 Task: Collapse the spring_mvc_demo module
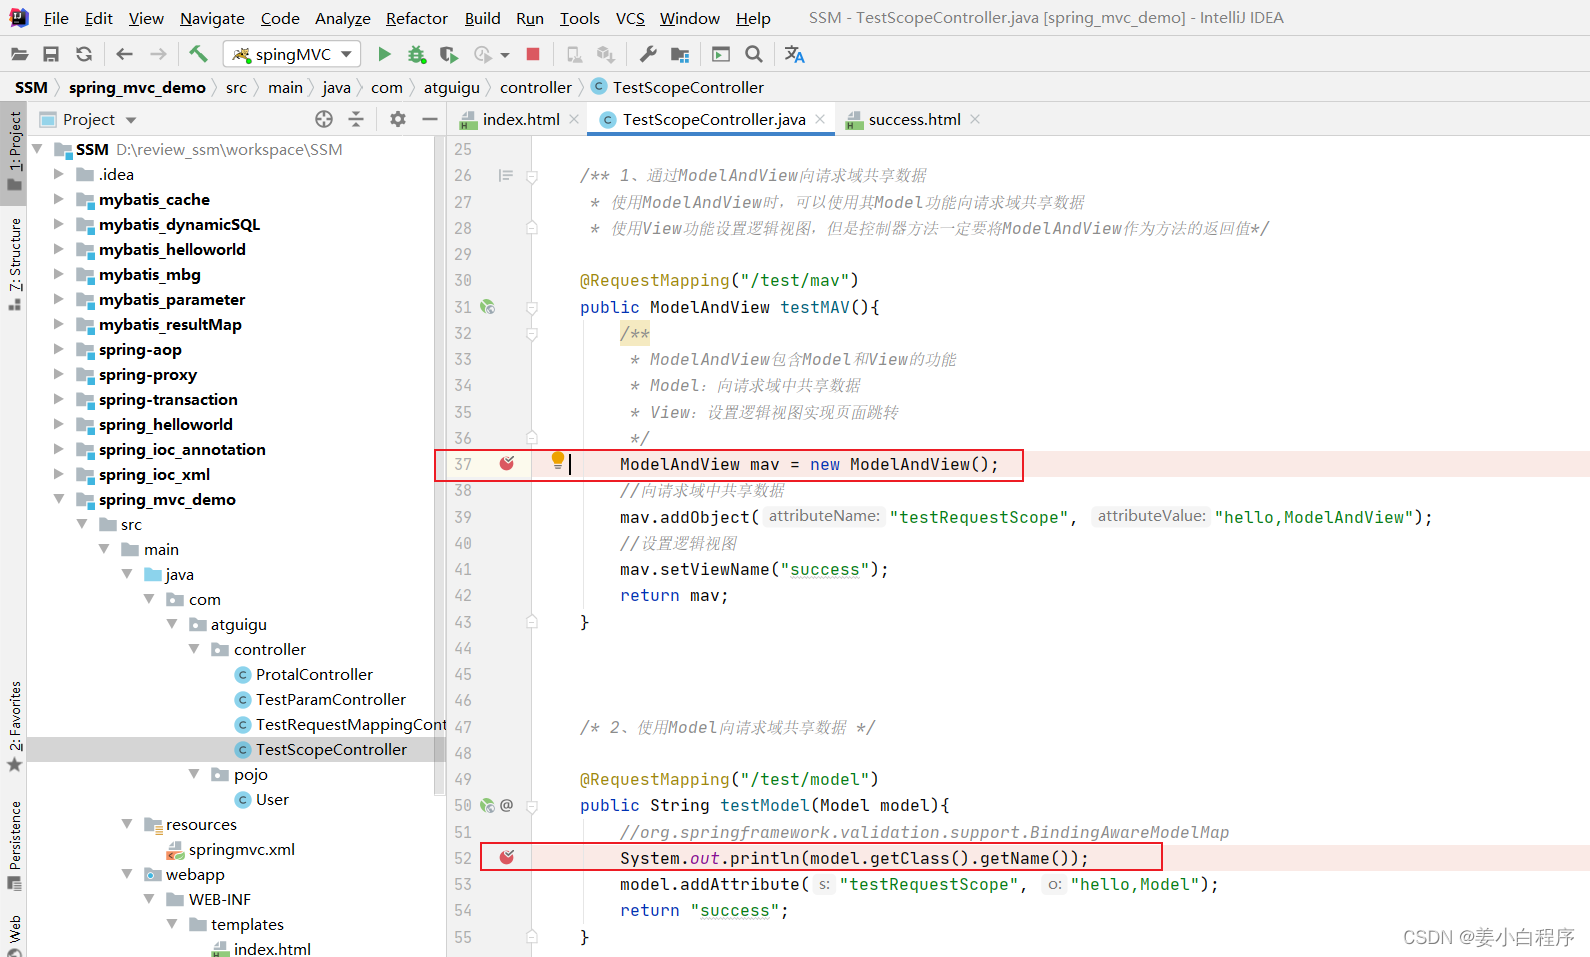tap(59, 499)
